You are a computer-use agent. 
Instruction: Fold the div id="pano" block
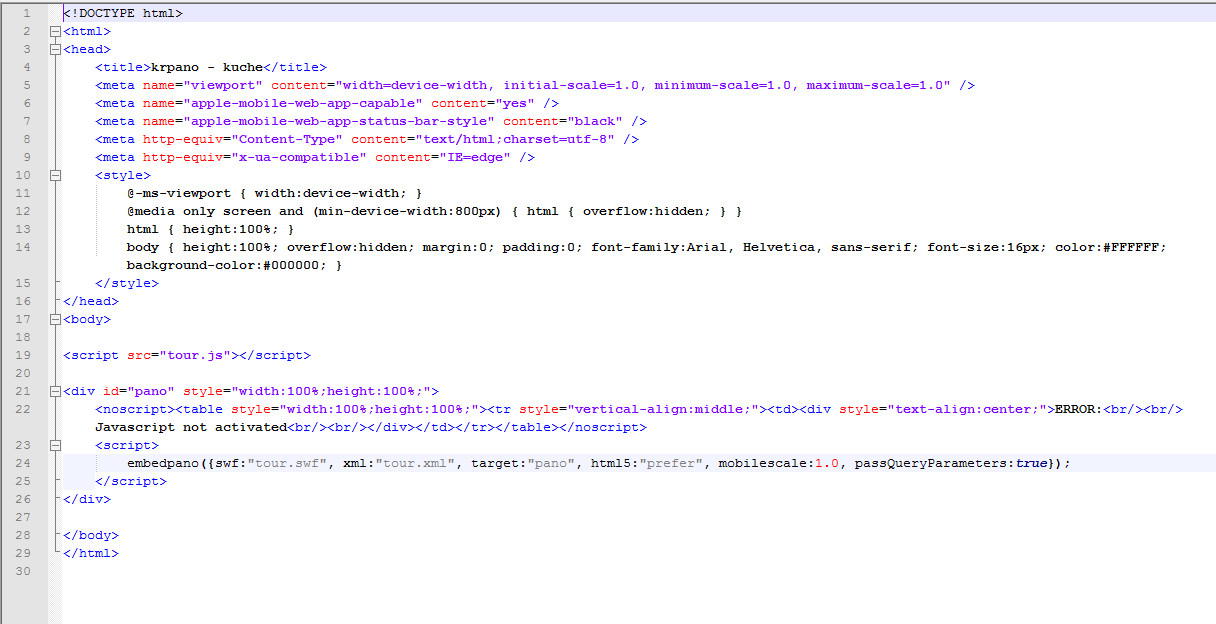tap(55, 391)
